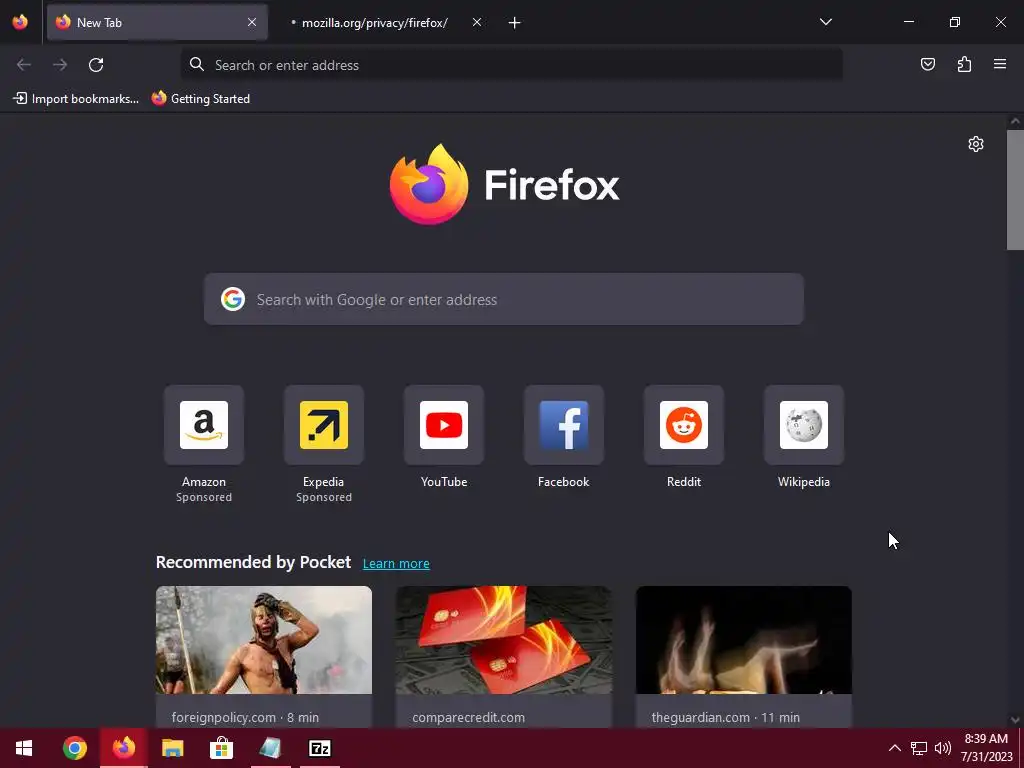Open the 7-Zip taskbar icon

pos(319,748)
